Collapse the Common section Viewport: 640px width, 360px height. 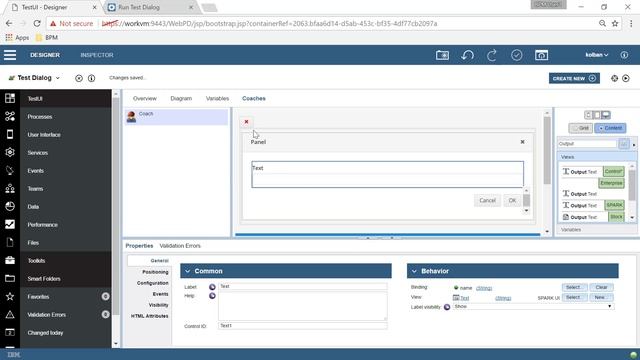pyautogui.click(x=188, y=271)
